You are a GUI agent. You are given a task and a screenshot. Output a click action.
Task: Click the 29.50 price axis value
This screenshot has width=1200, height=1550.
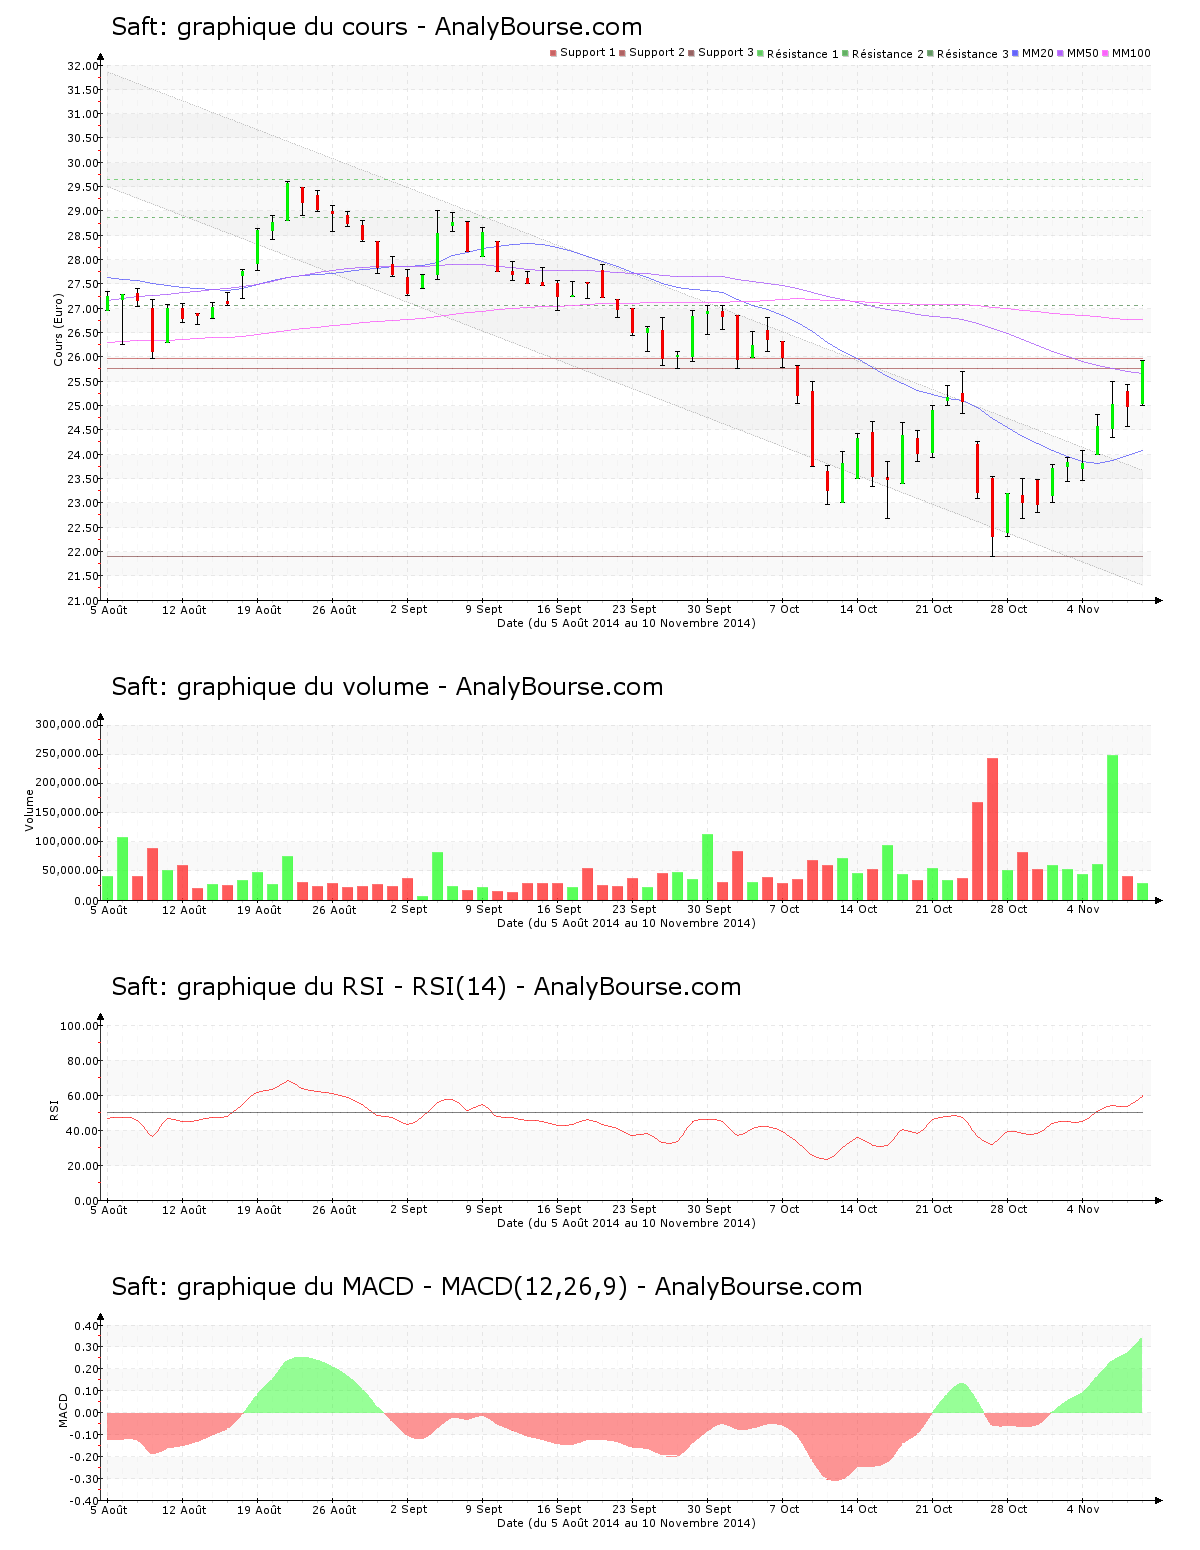(83, 188)
